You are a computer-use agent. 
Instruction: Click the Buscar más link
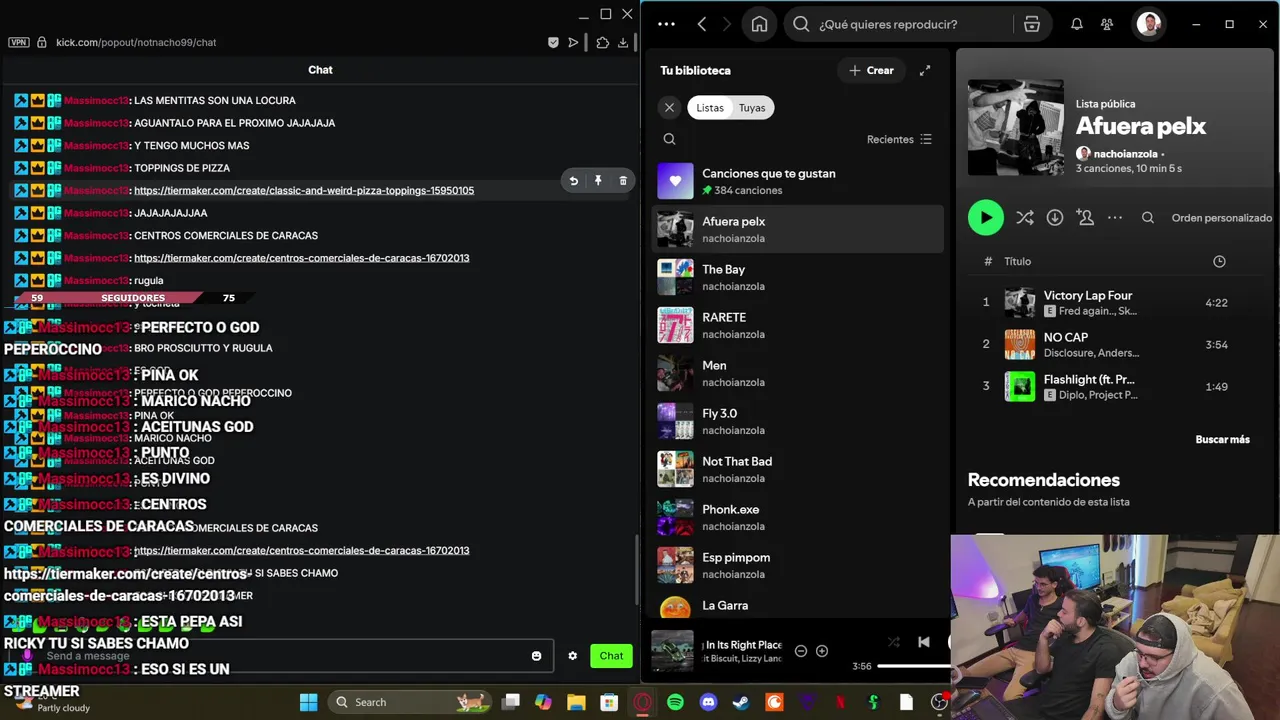pos(1222,439)
